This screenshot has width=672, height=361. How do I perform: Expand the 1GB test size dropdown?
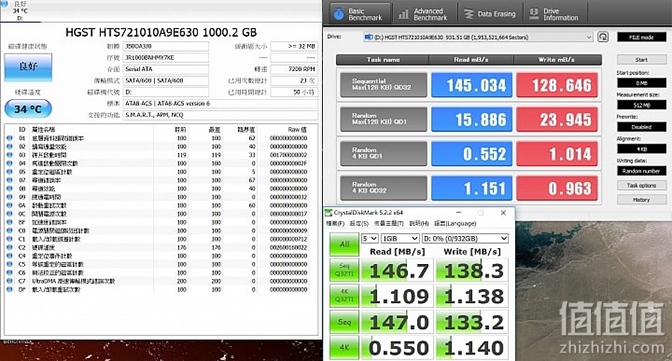point(400,238)
